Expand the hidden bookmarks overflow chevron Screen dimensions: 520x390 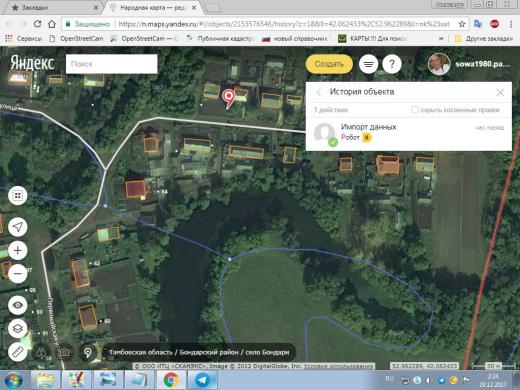pyautogui.click(x=441, y=39)
